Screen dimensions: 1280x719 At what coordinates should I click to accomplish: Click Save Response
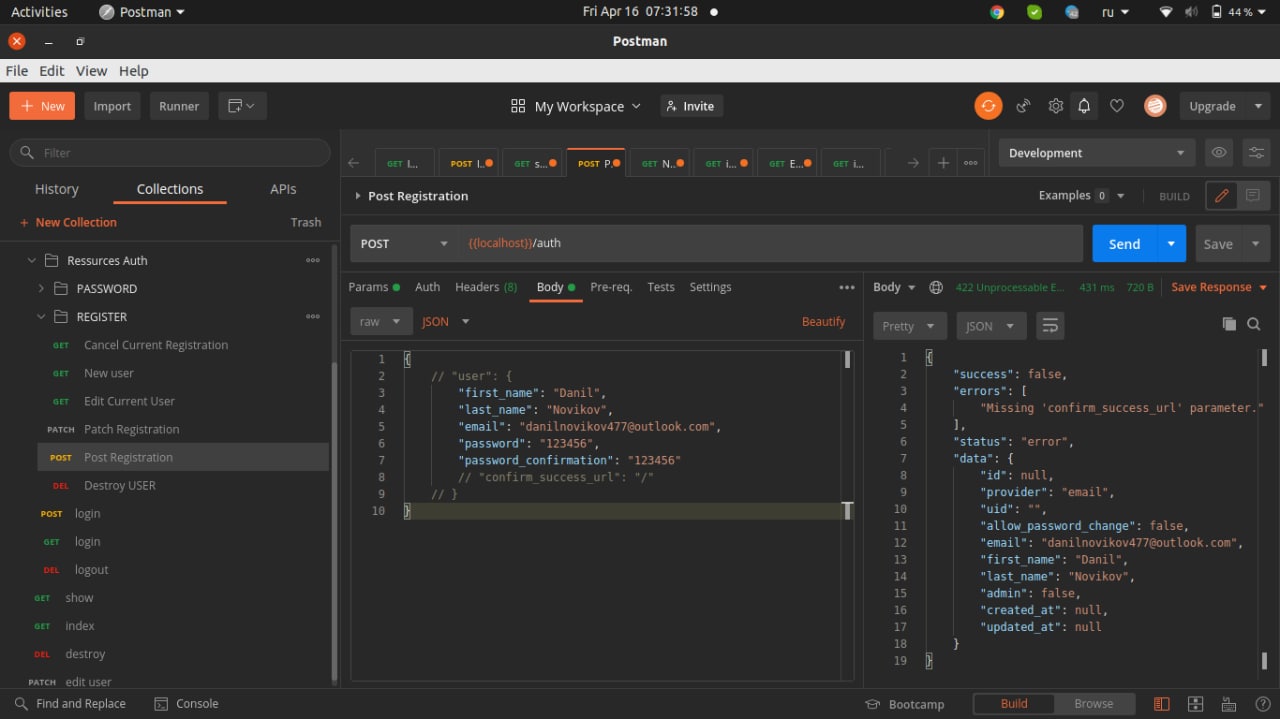(x=1211, y=287)
